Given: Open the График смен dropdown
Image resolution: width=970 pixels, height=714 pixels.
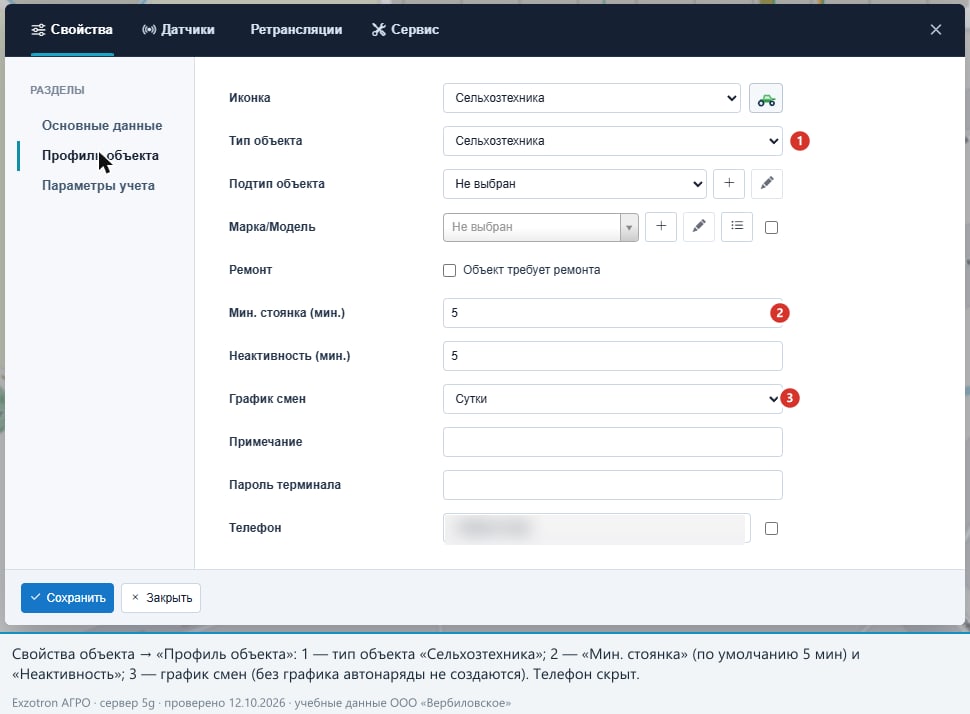Looking at the screenshot, I should (x=612, y=399).
